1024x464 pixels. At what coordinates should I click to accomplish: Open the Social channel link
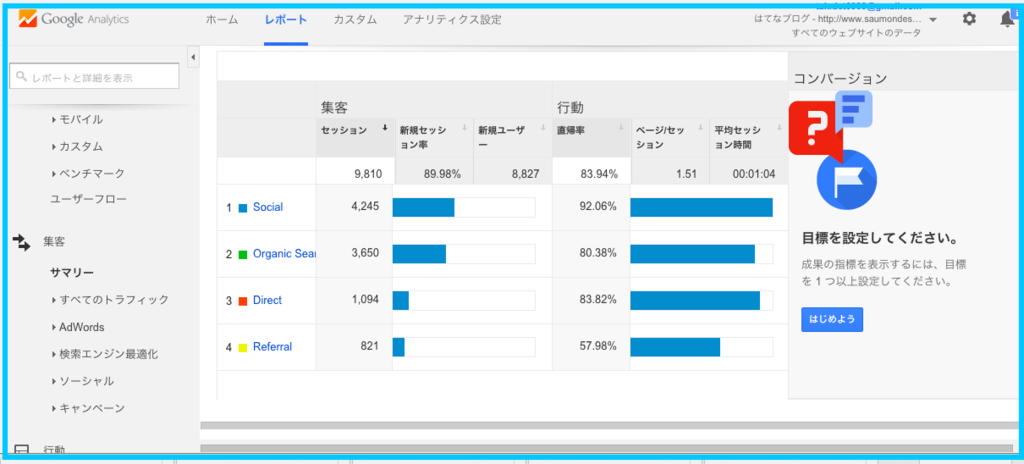pyautogui.click(x=268, y=207)
